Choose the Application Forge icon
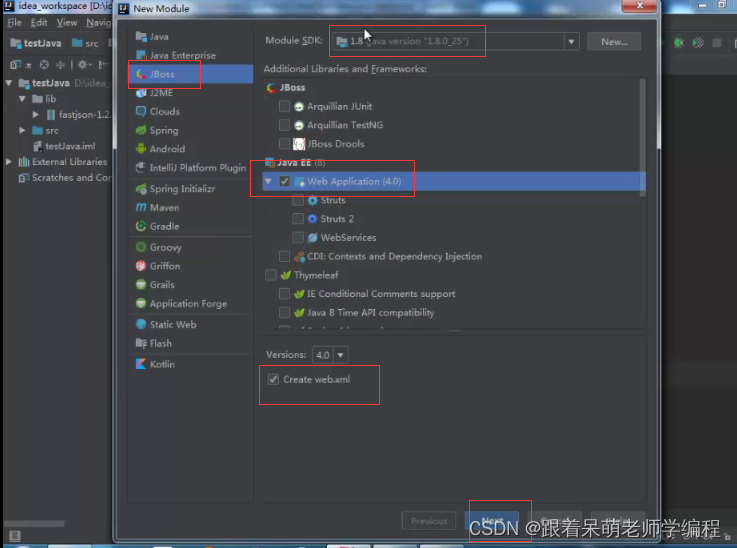The image size is (737, 548). click(141, 304)
